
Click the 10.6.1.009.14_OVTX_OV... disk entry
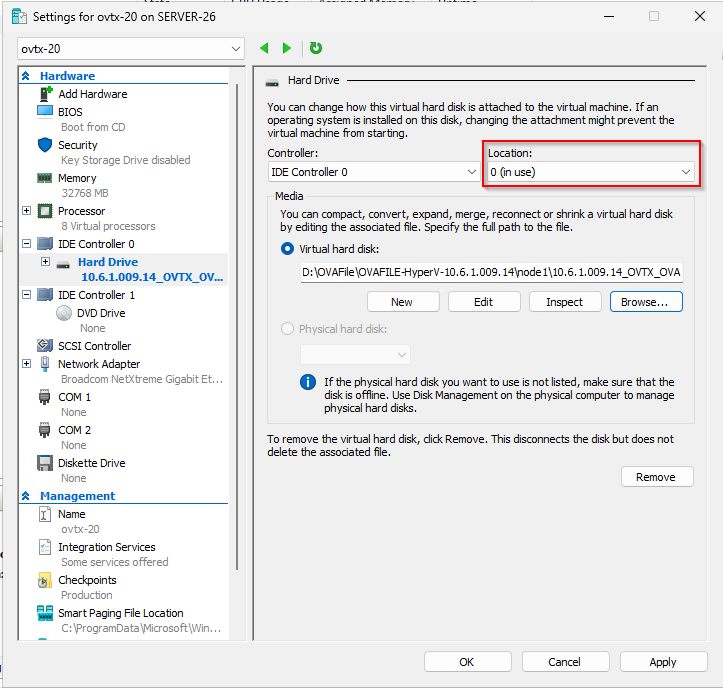(152, 277)
